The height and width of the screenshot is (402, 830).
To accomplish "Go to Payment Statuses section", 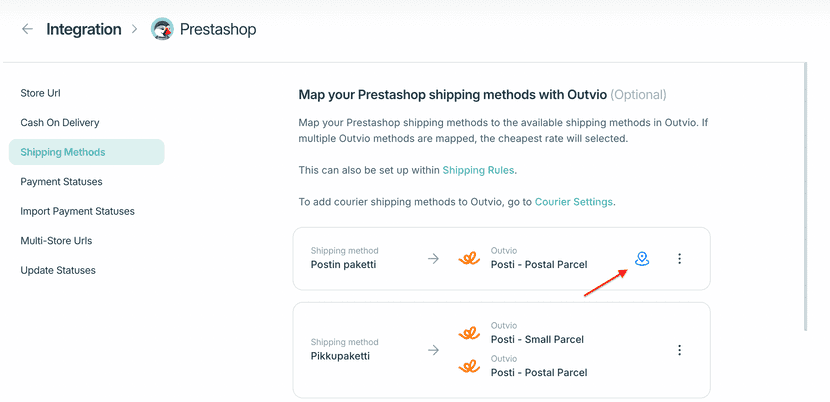I will [x=61, y=182].
